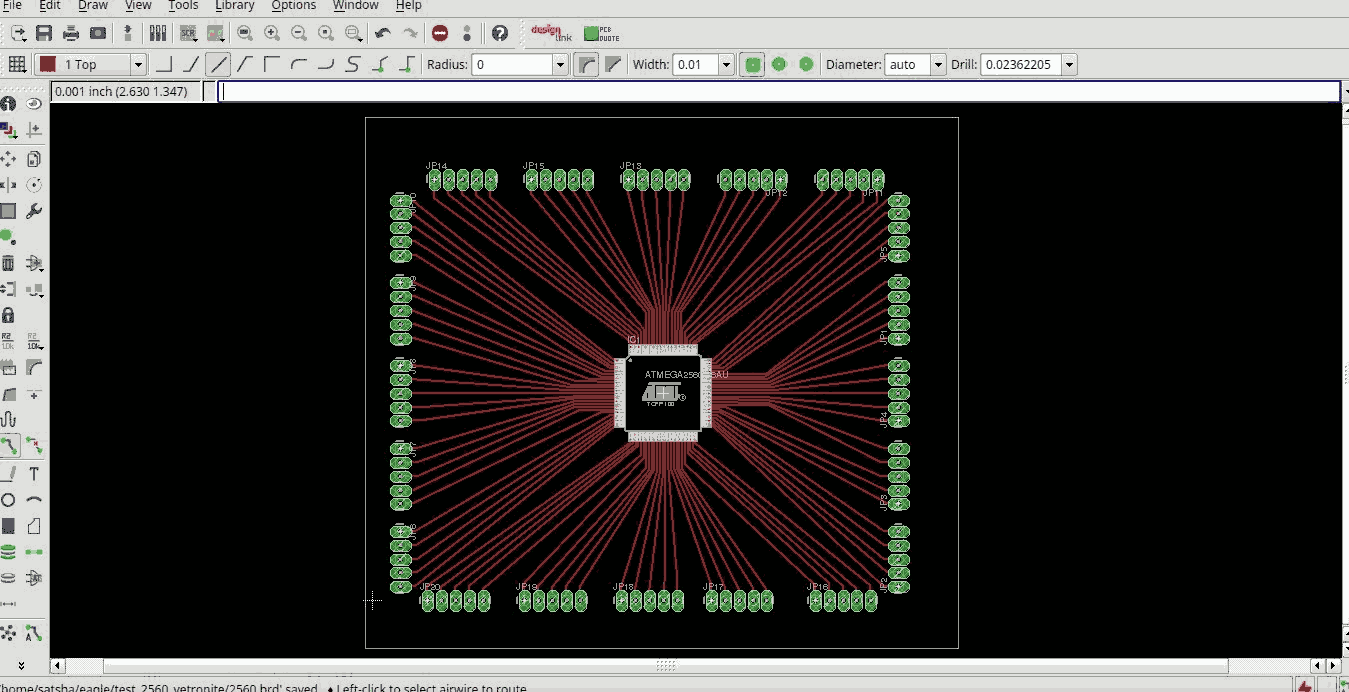The width and height of the screenshot is (1349, 692).
Task: Select the Move tool in sidebar
Action: [8, 159]
